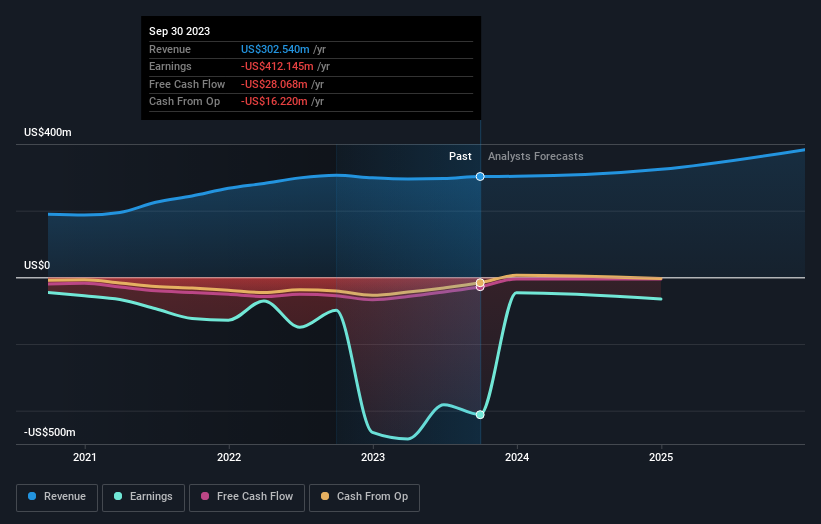The width and height of the screenshot is (821, 524).
Task: Toggle the Revenue series legend button
Action: (57, 497)
